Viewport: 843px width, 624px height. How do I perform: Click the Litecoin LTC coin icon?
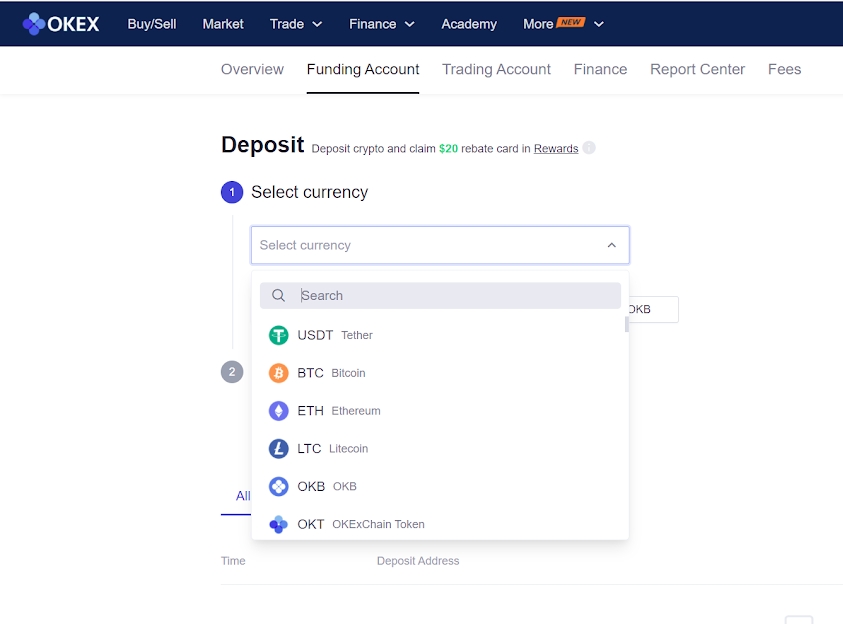[278, 448]
